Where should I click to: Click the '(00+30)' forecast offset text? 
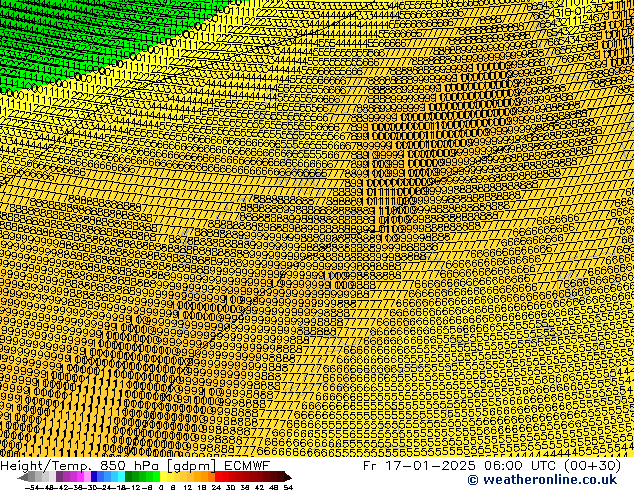(x=592, y=465)
